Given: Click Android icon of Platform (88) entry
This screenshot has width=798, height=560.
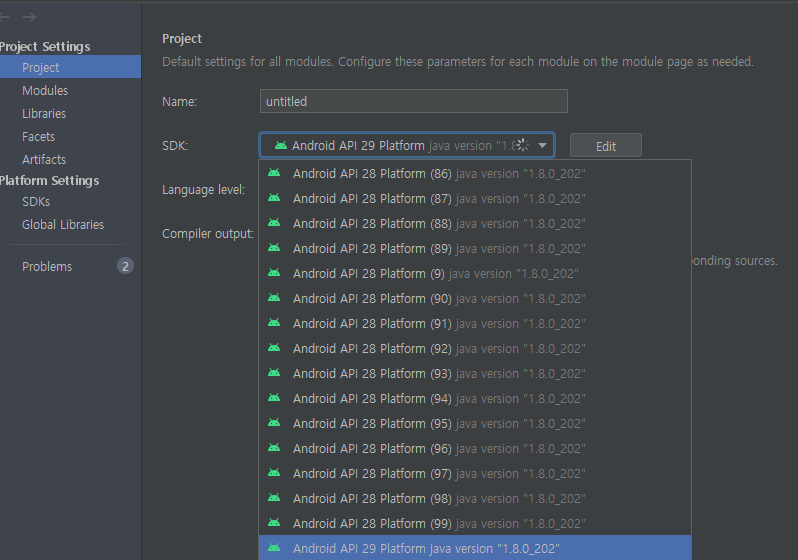Looking at the screenshot, I should [274, 222].
